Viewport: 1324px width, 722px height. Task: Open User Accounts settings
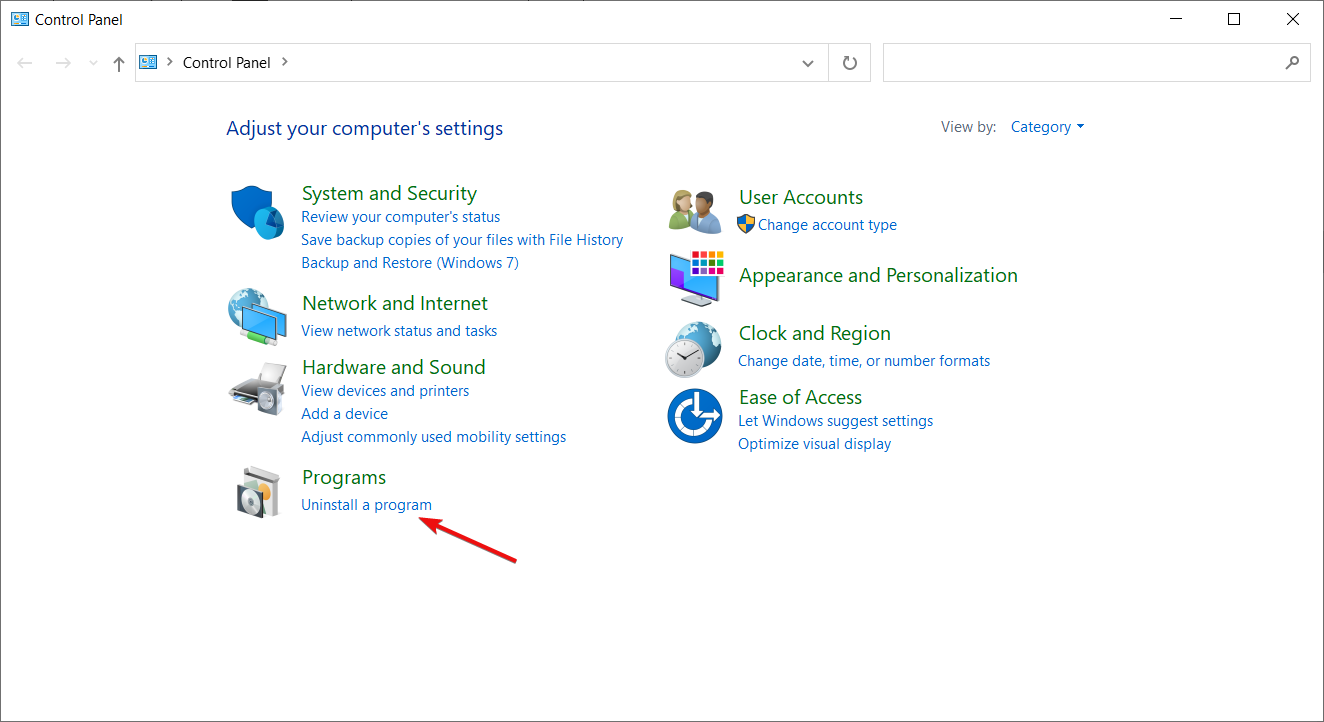tap(800, 197)
